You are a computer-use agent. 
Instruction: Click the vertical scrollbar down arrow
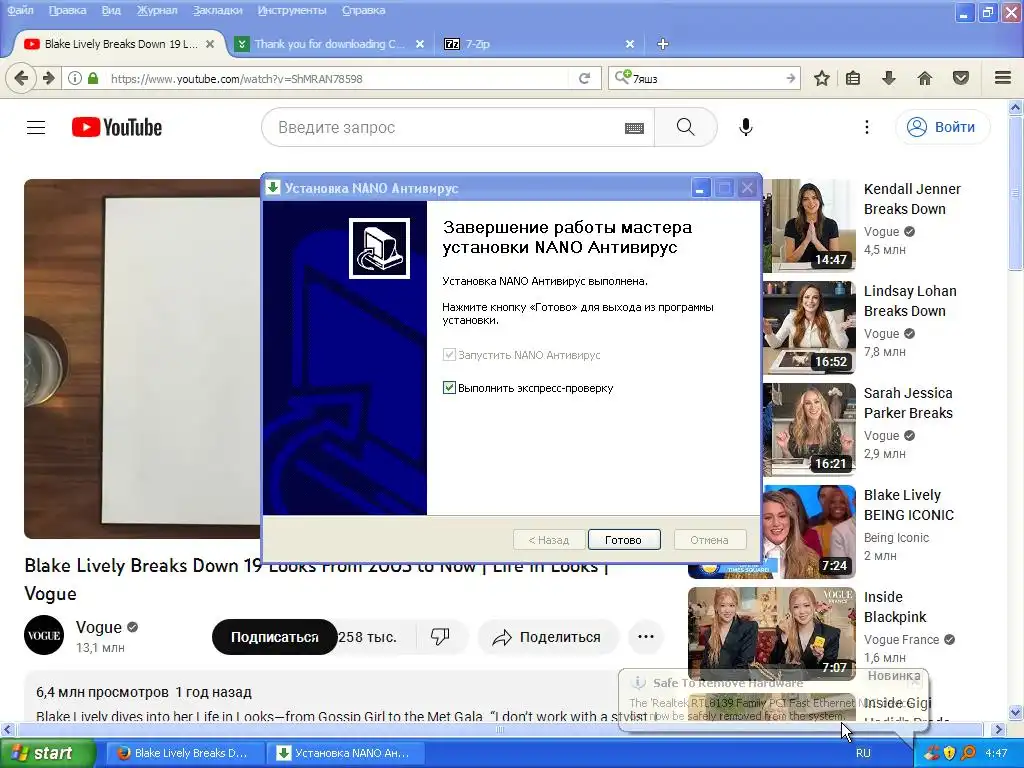[1016, 712]
